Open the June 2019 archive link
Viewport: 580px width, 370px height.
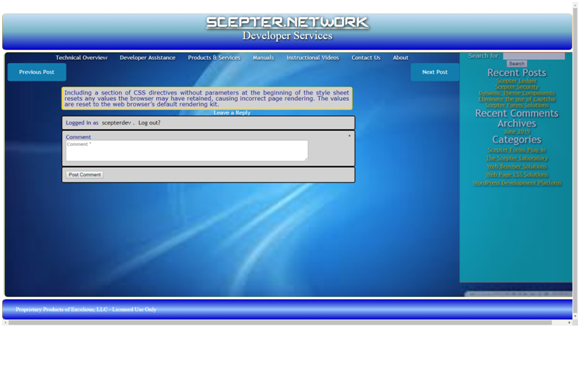[517, 131]
